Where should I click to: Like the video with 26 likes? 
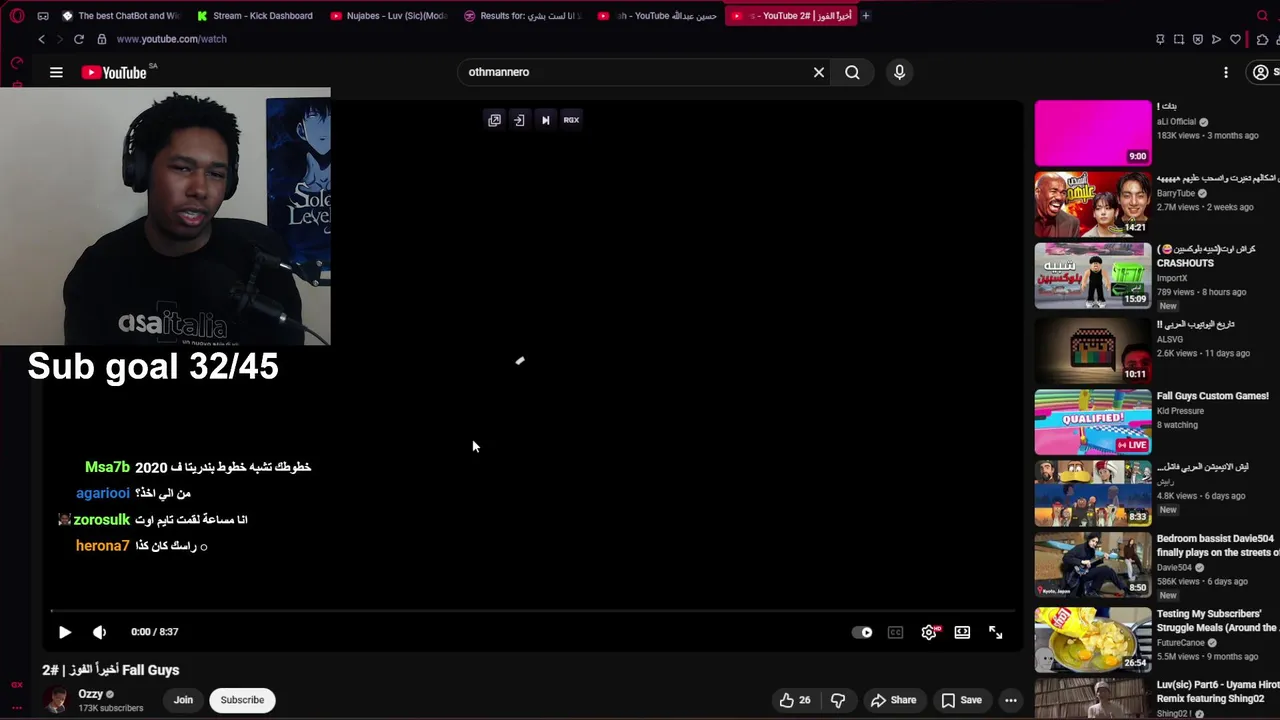coord(796,700)
